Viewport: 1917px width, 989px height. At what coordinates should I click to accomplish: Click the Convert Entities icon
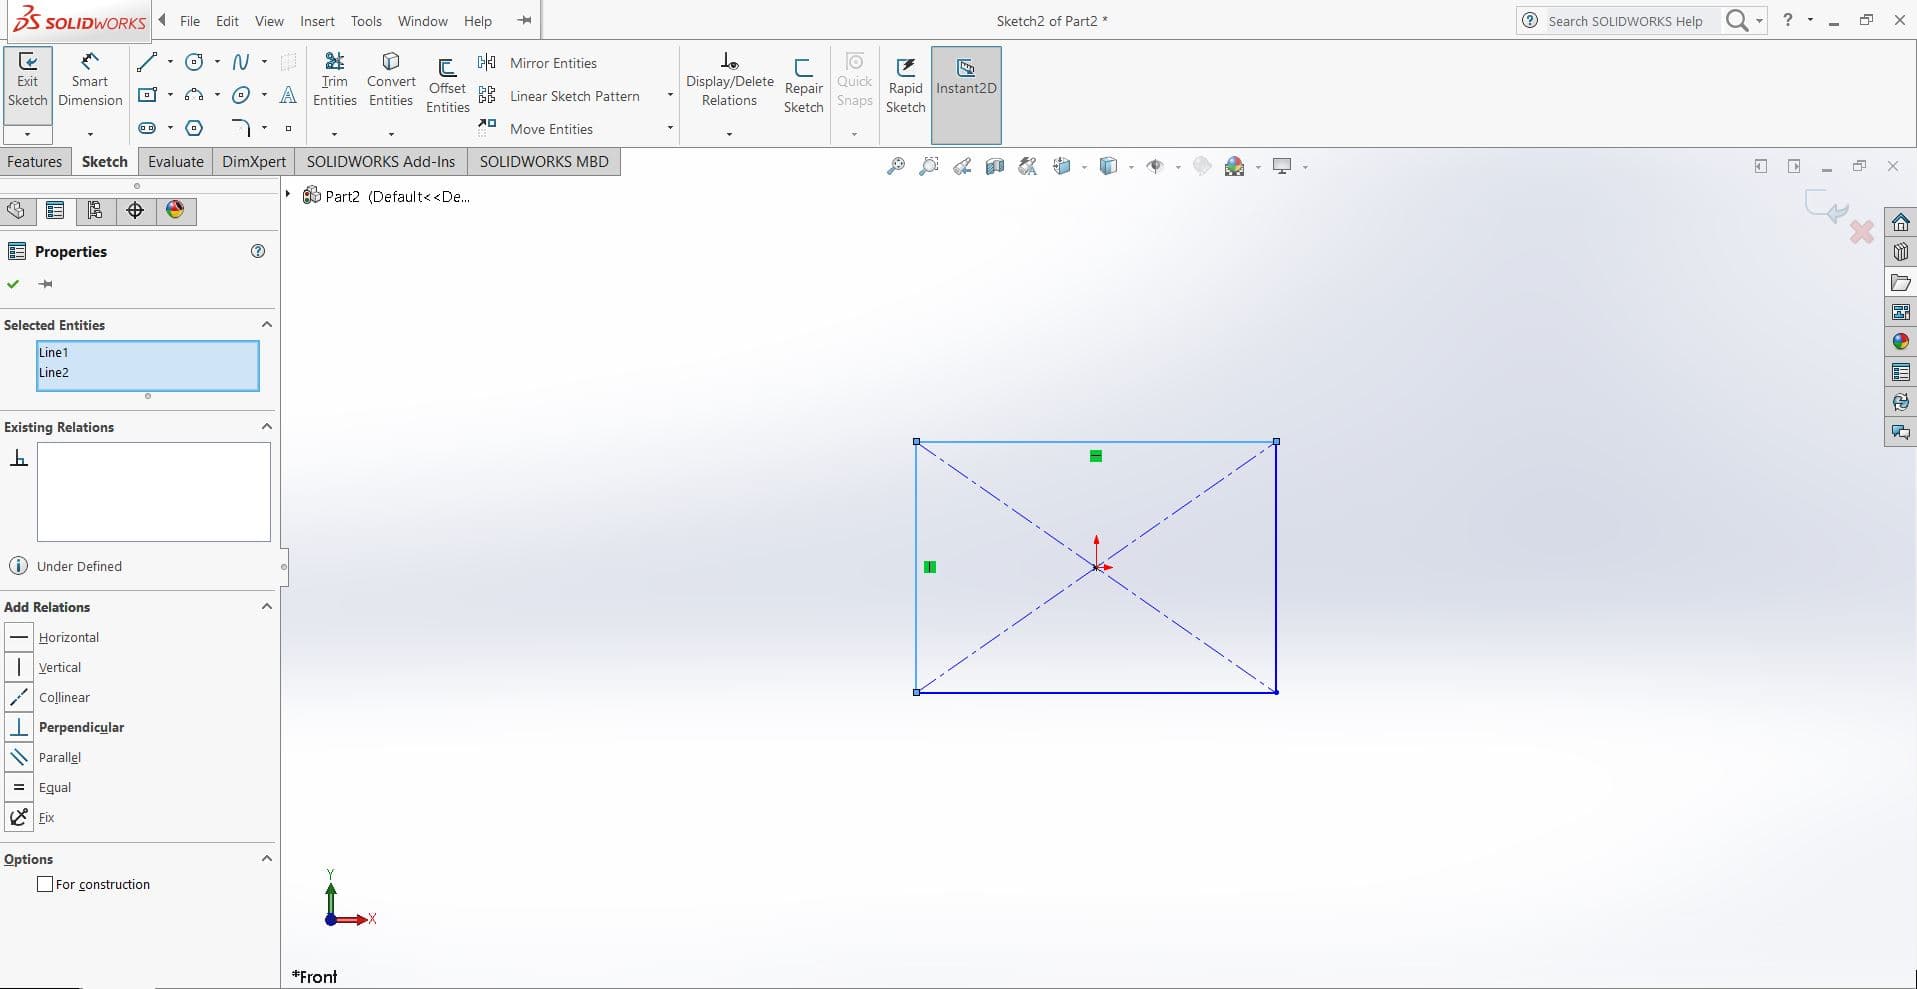391,80
